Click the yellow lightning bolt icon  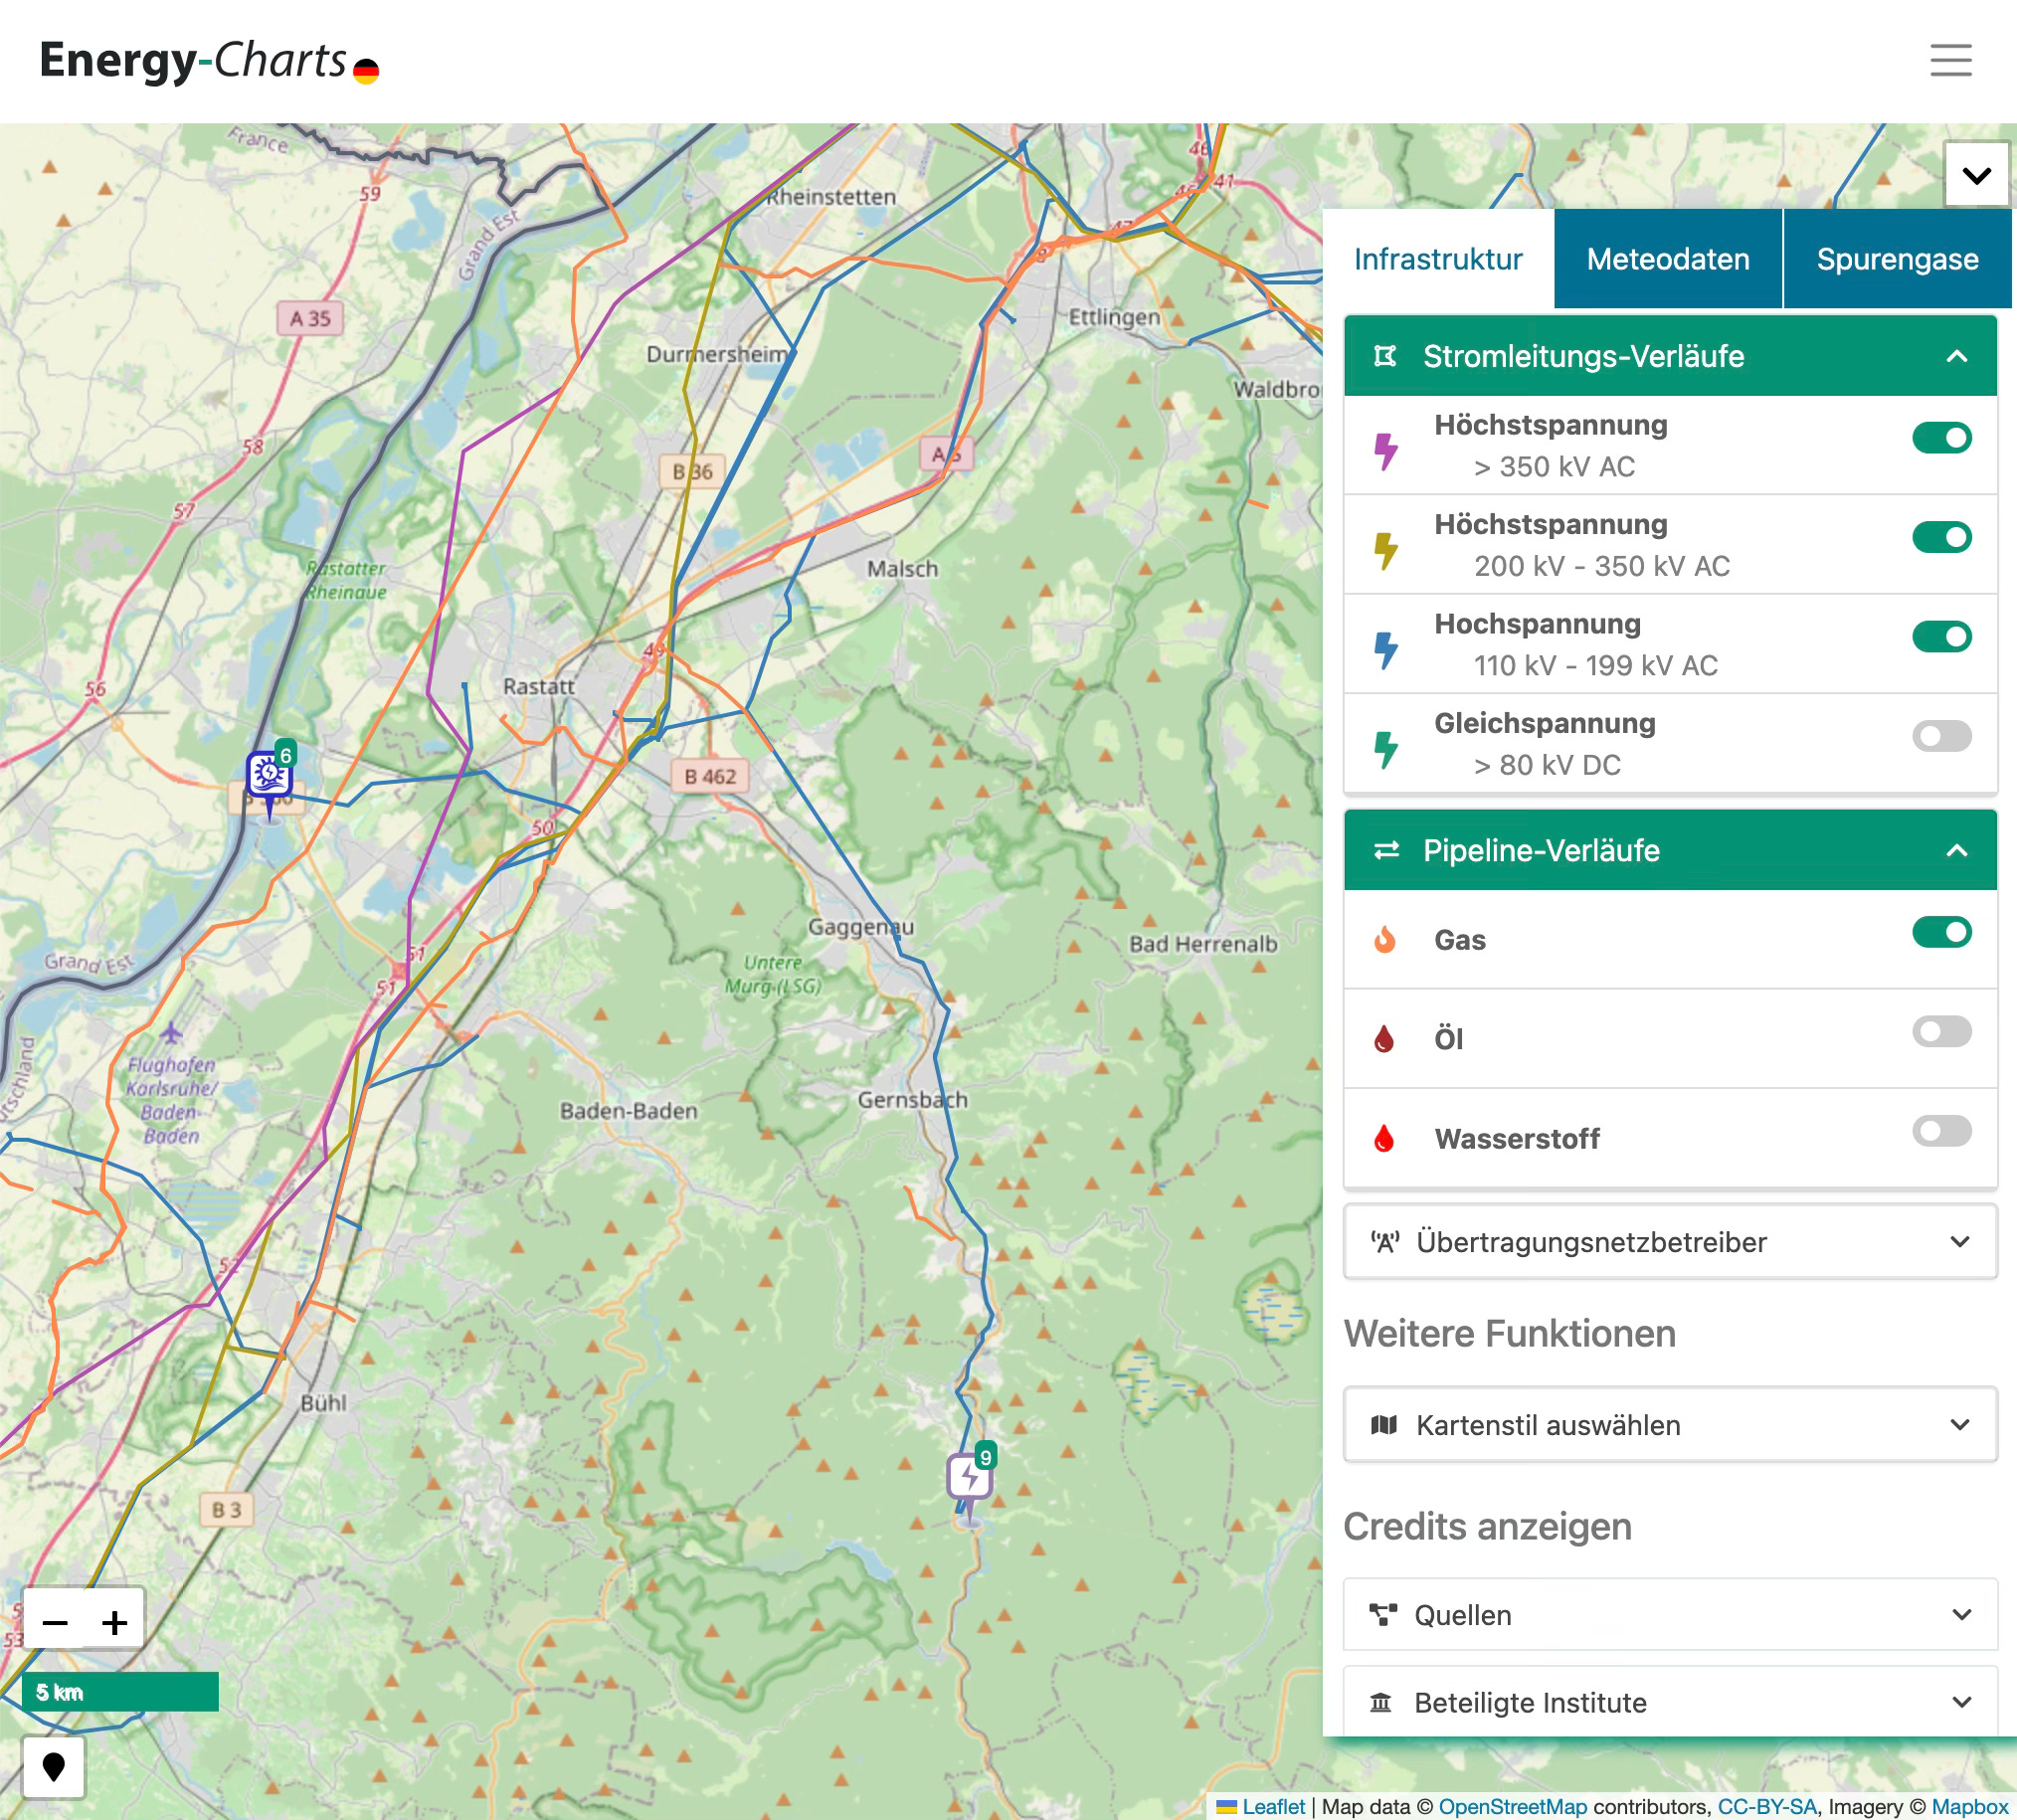point(1385,550)
